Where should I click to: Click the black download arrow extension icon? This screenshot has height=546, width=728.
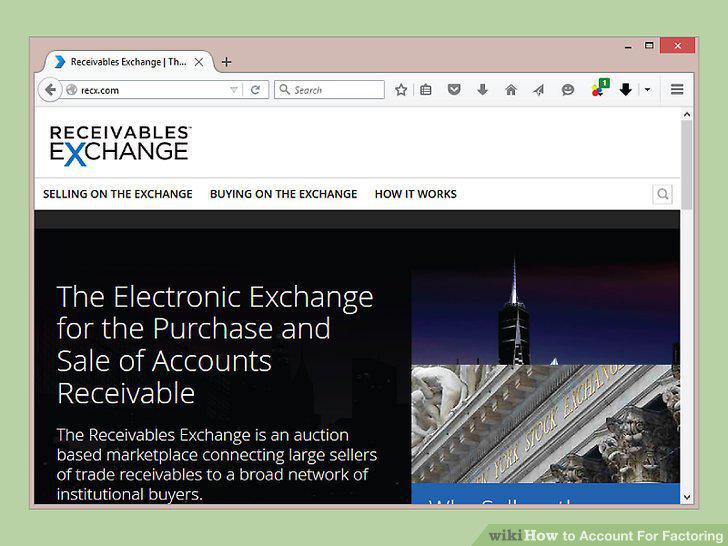625,90
